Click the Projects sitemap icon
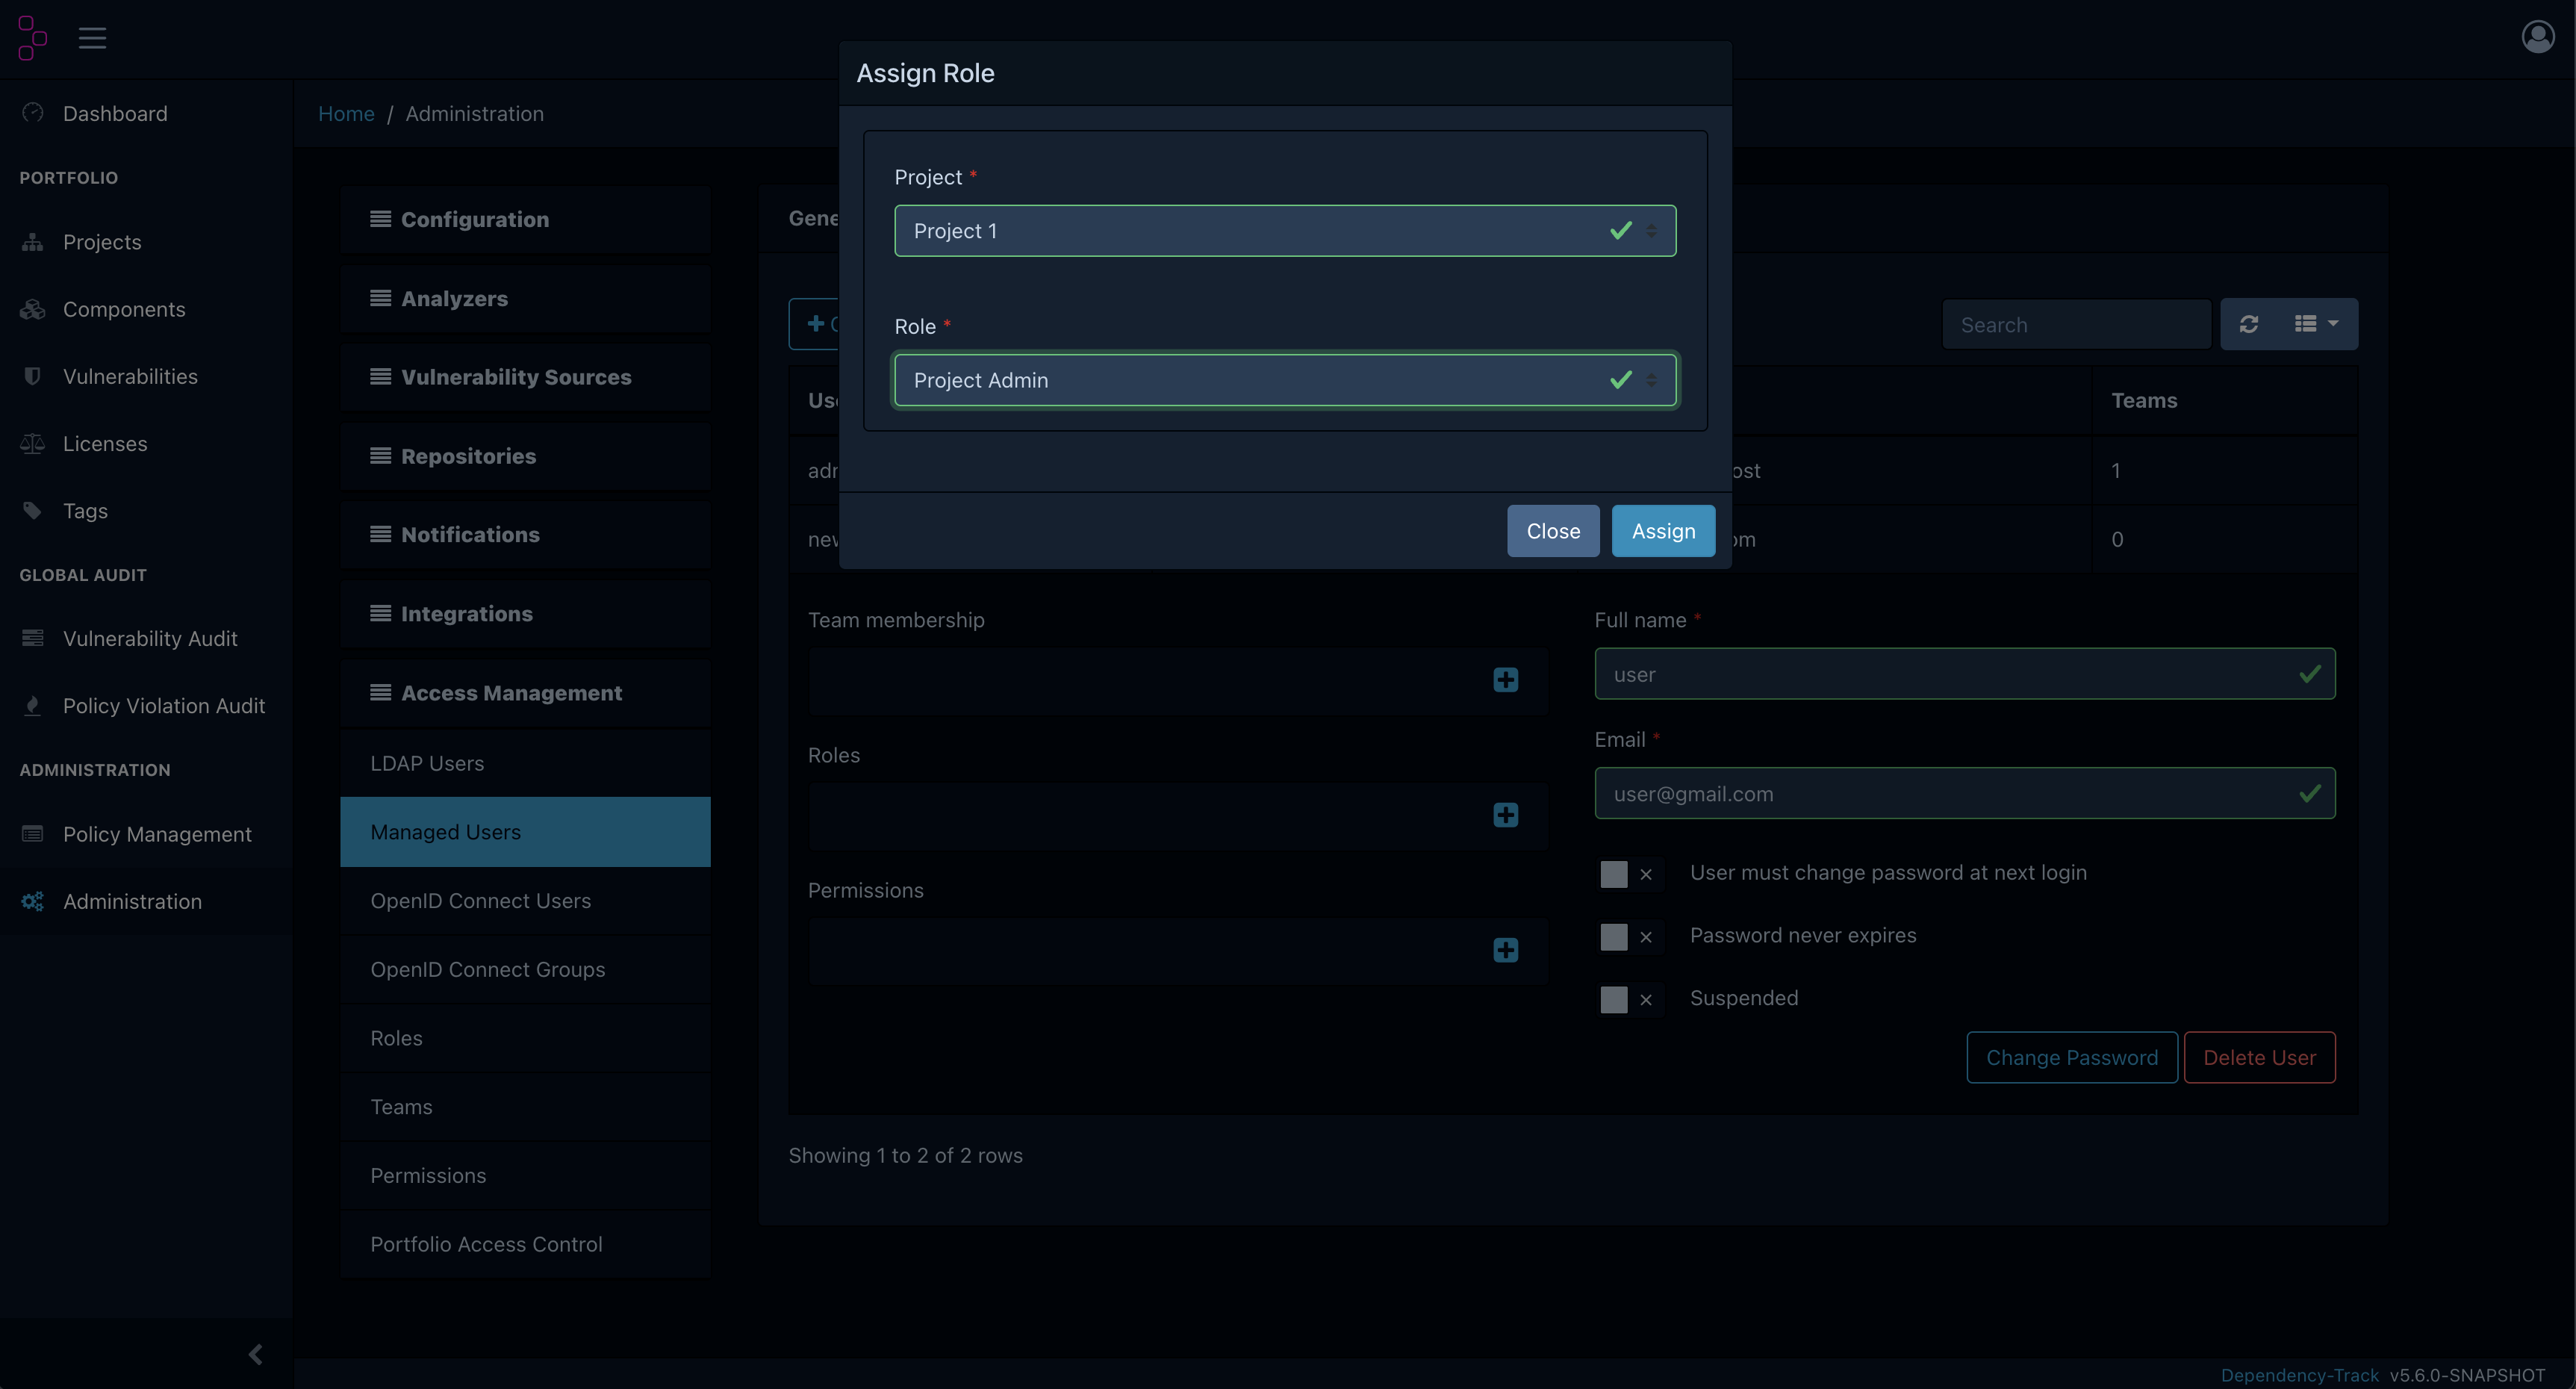This screenshot has width=2576, height=1389. pyautogui.click(x=33, y=242)
